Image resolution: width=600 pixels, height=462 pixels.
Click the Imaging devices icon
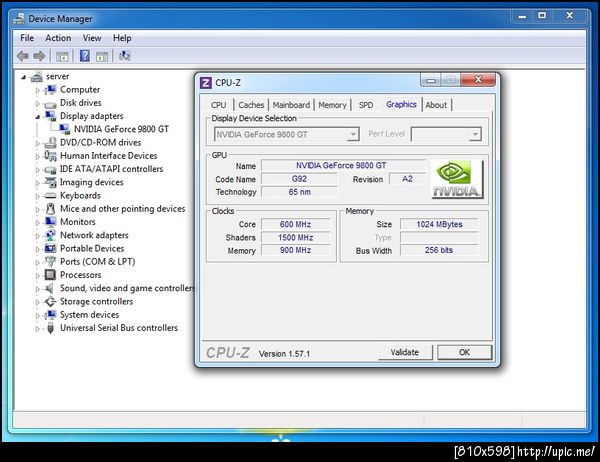click(x=50, y=182)
